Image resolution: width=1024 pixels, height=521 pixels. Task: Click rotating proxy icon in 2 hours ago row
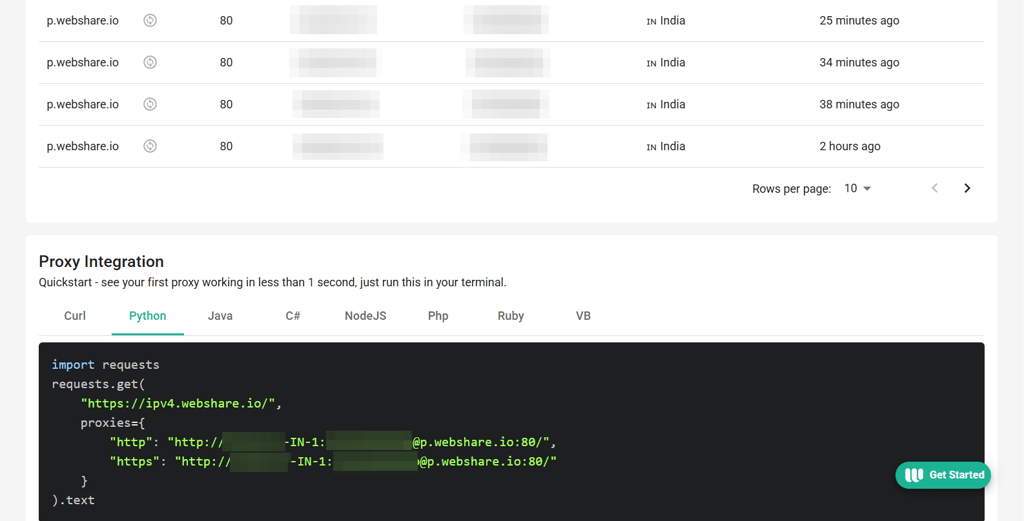point(150,146)
